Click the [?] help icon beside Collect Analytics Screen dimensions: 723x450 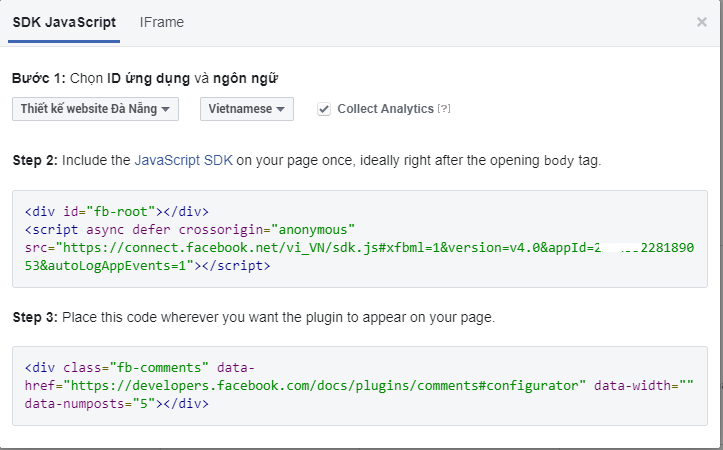pos(444,108)
